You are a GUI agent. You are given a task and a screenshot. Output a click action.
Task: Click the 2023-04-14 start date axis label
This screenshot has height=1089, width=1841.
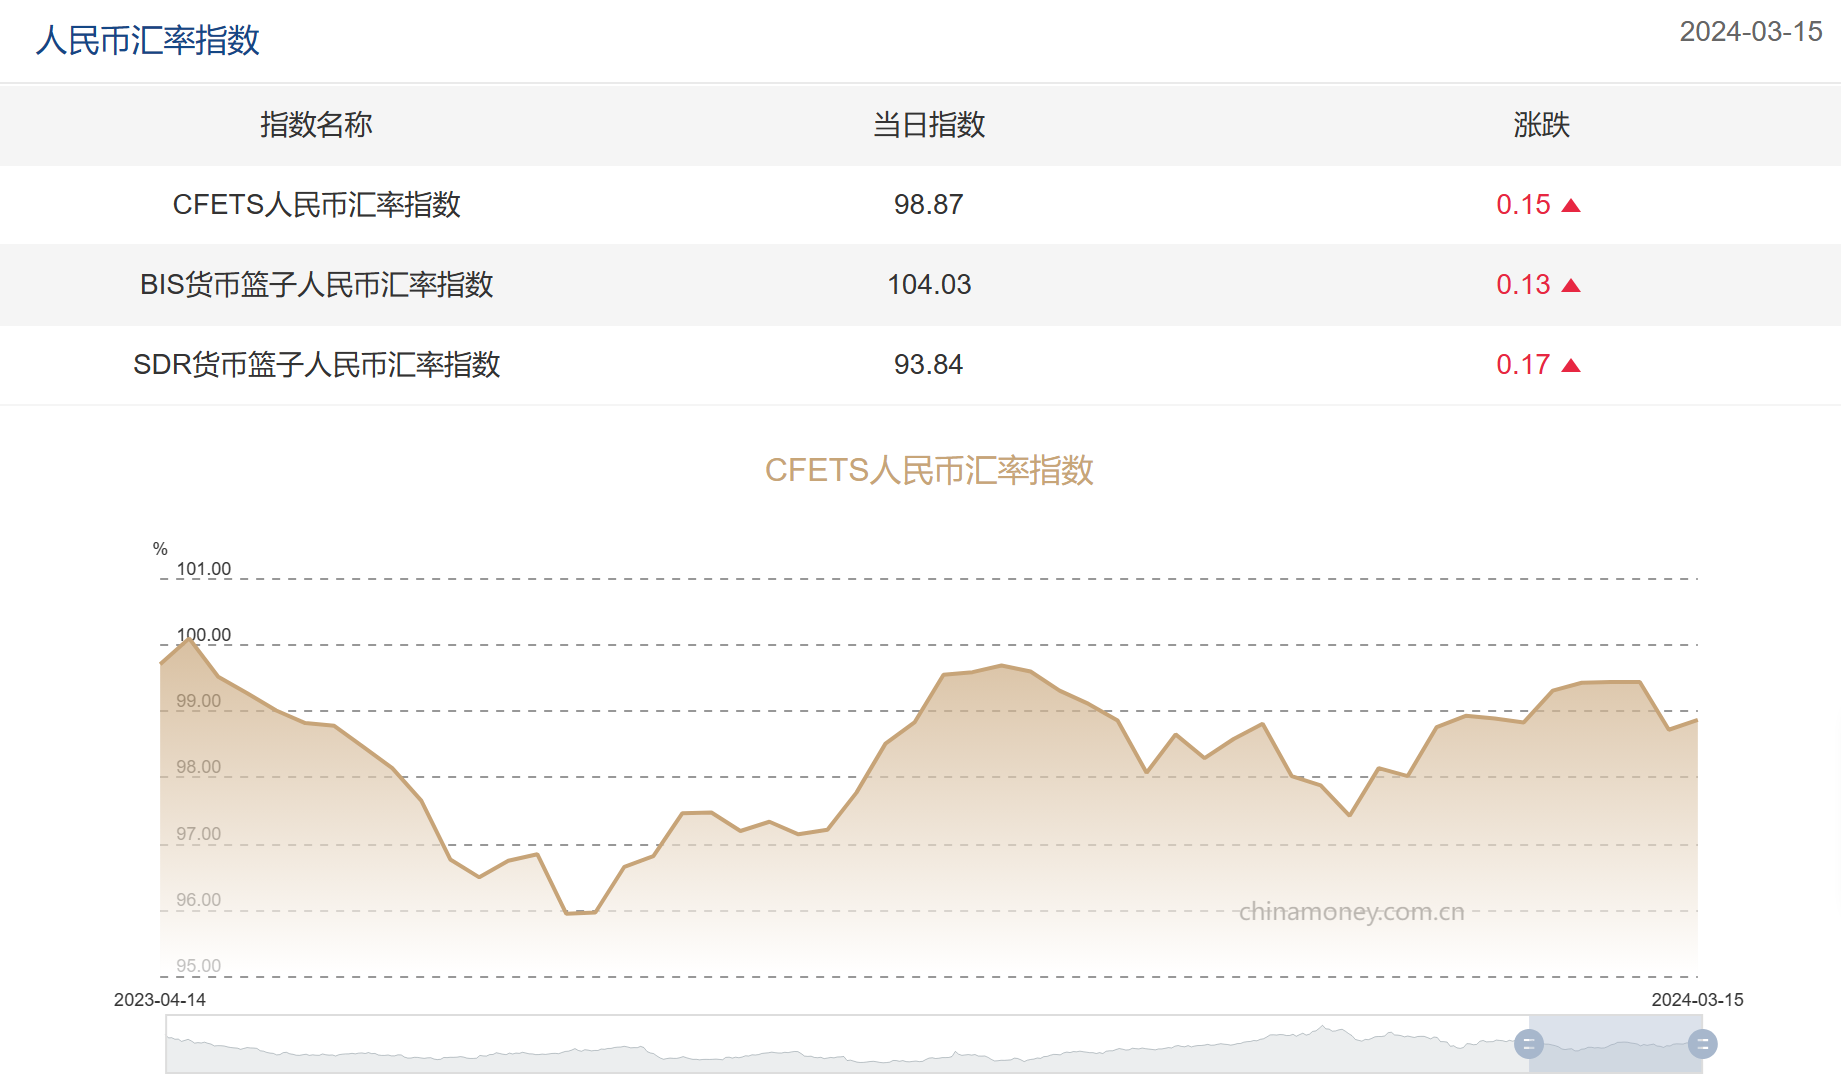click(x=160, y=1000)
